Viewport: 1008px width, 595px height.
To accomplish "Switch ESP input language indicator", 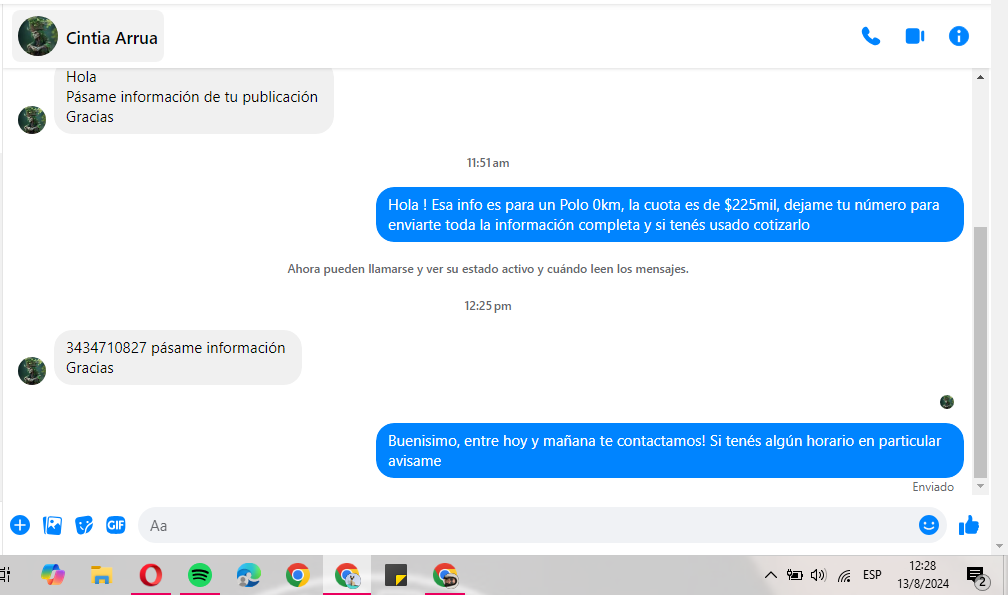I will click(872, 574).
